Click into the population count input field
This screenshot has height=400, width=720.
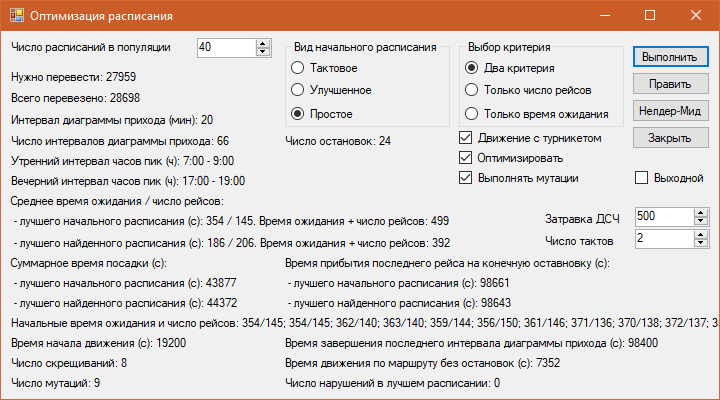click(x=225, y=47)
